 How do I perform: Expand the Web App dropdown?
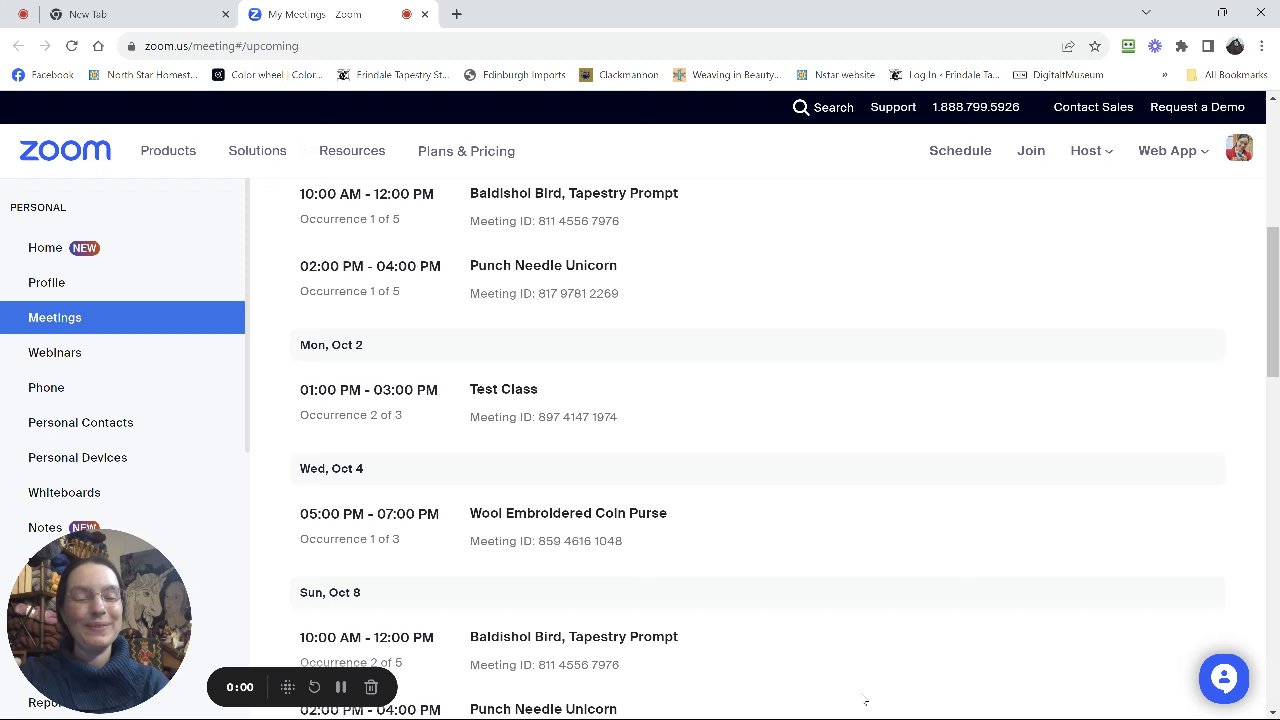pos(1173,150)
